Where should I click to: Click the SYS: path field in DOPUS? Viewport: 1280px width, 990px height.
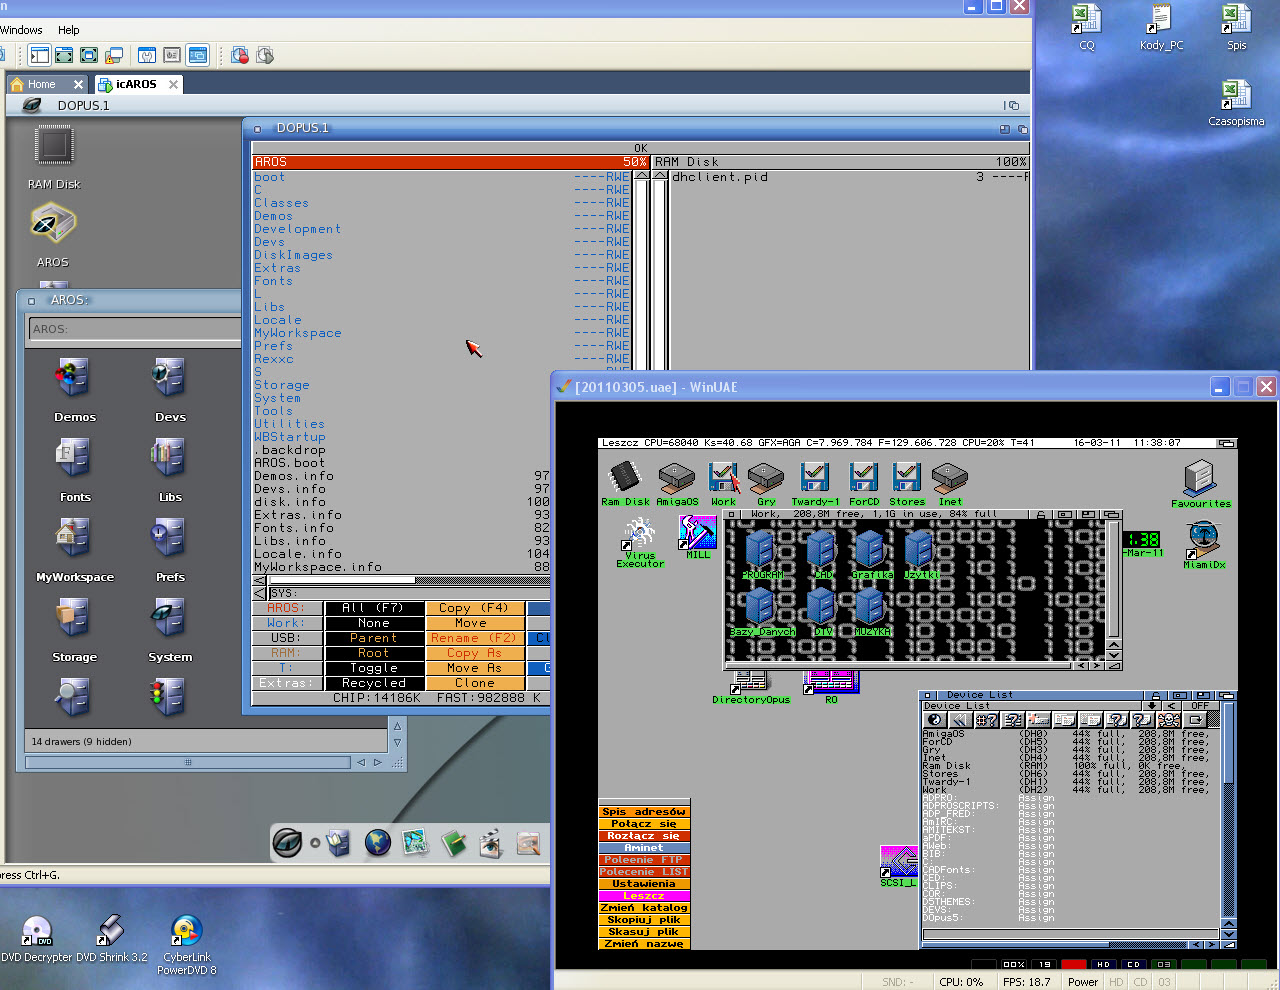click(408, 593)
